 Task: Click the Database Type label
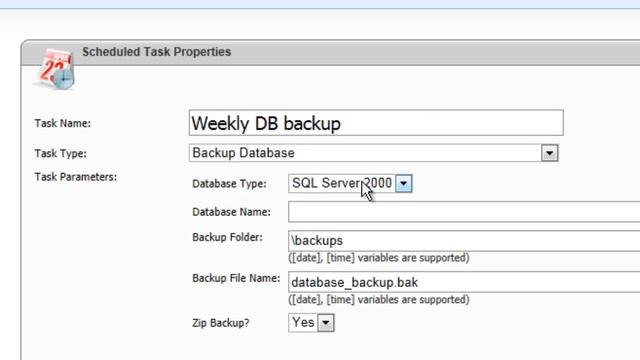tap(229, 184)
